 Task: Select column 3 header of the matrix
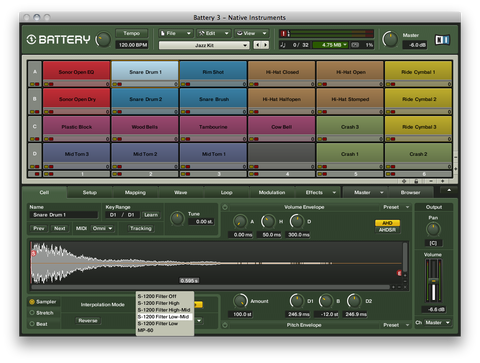pyautogui.click(x=219, y=174)
